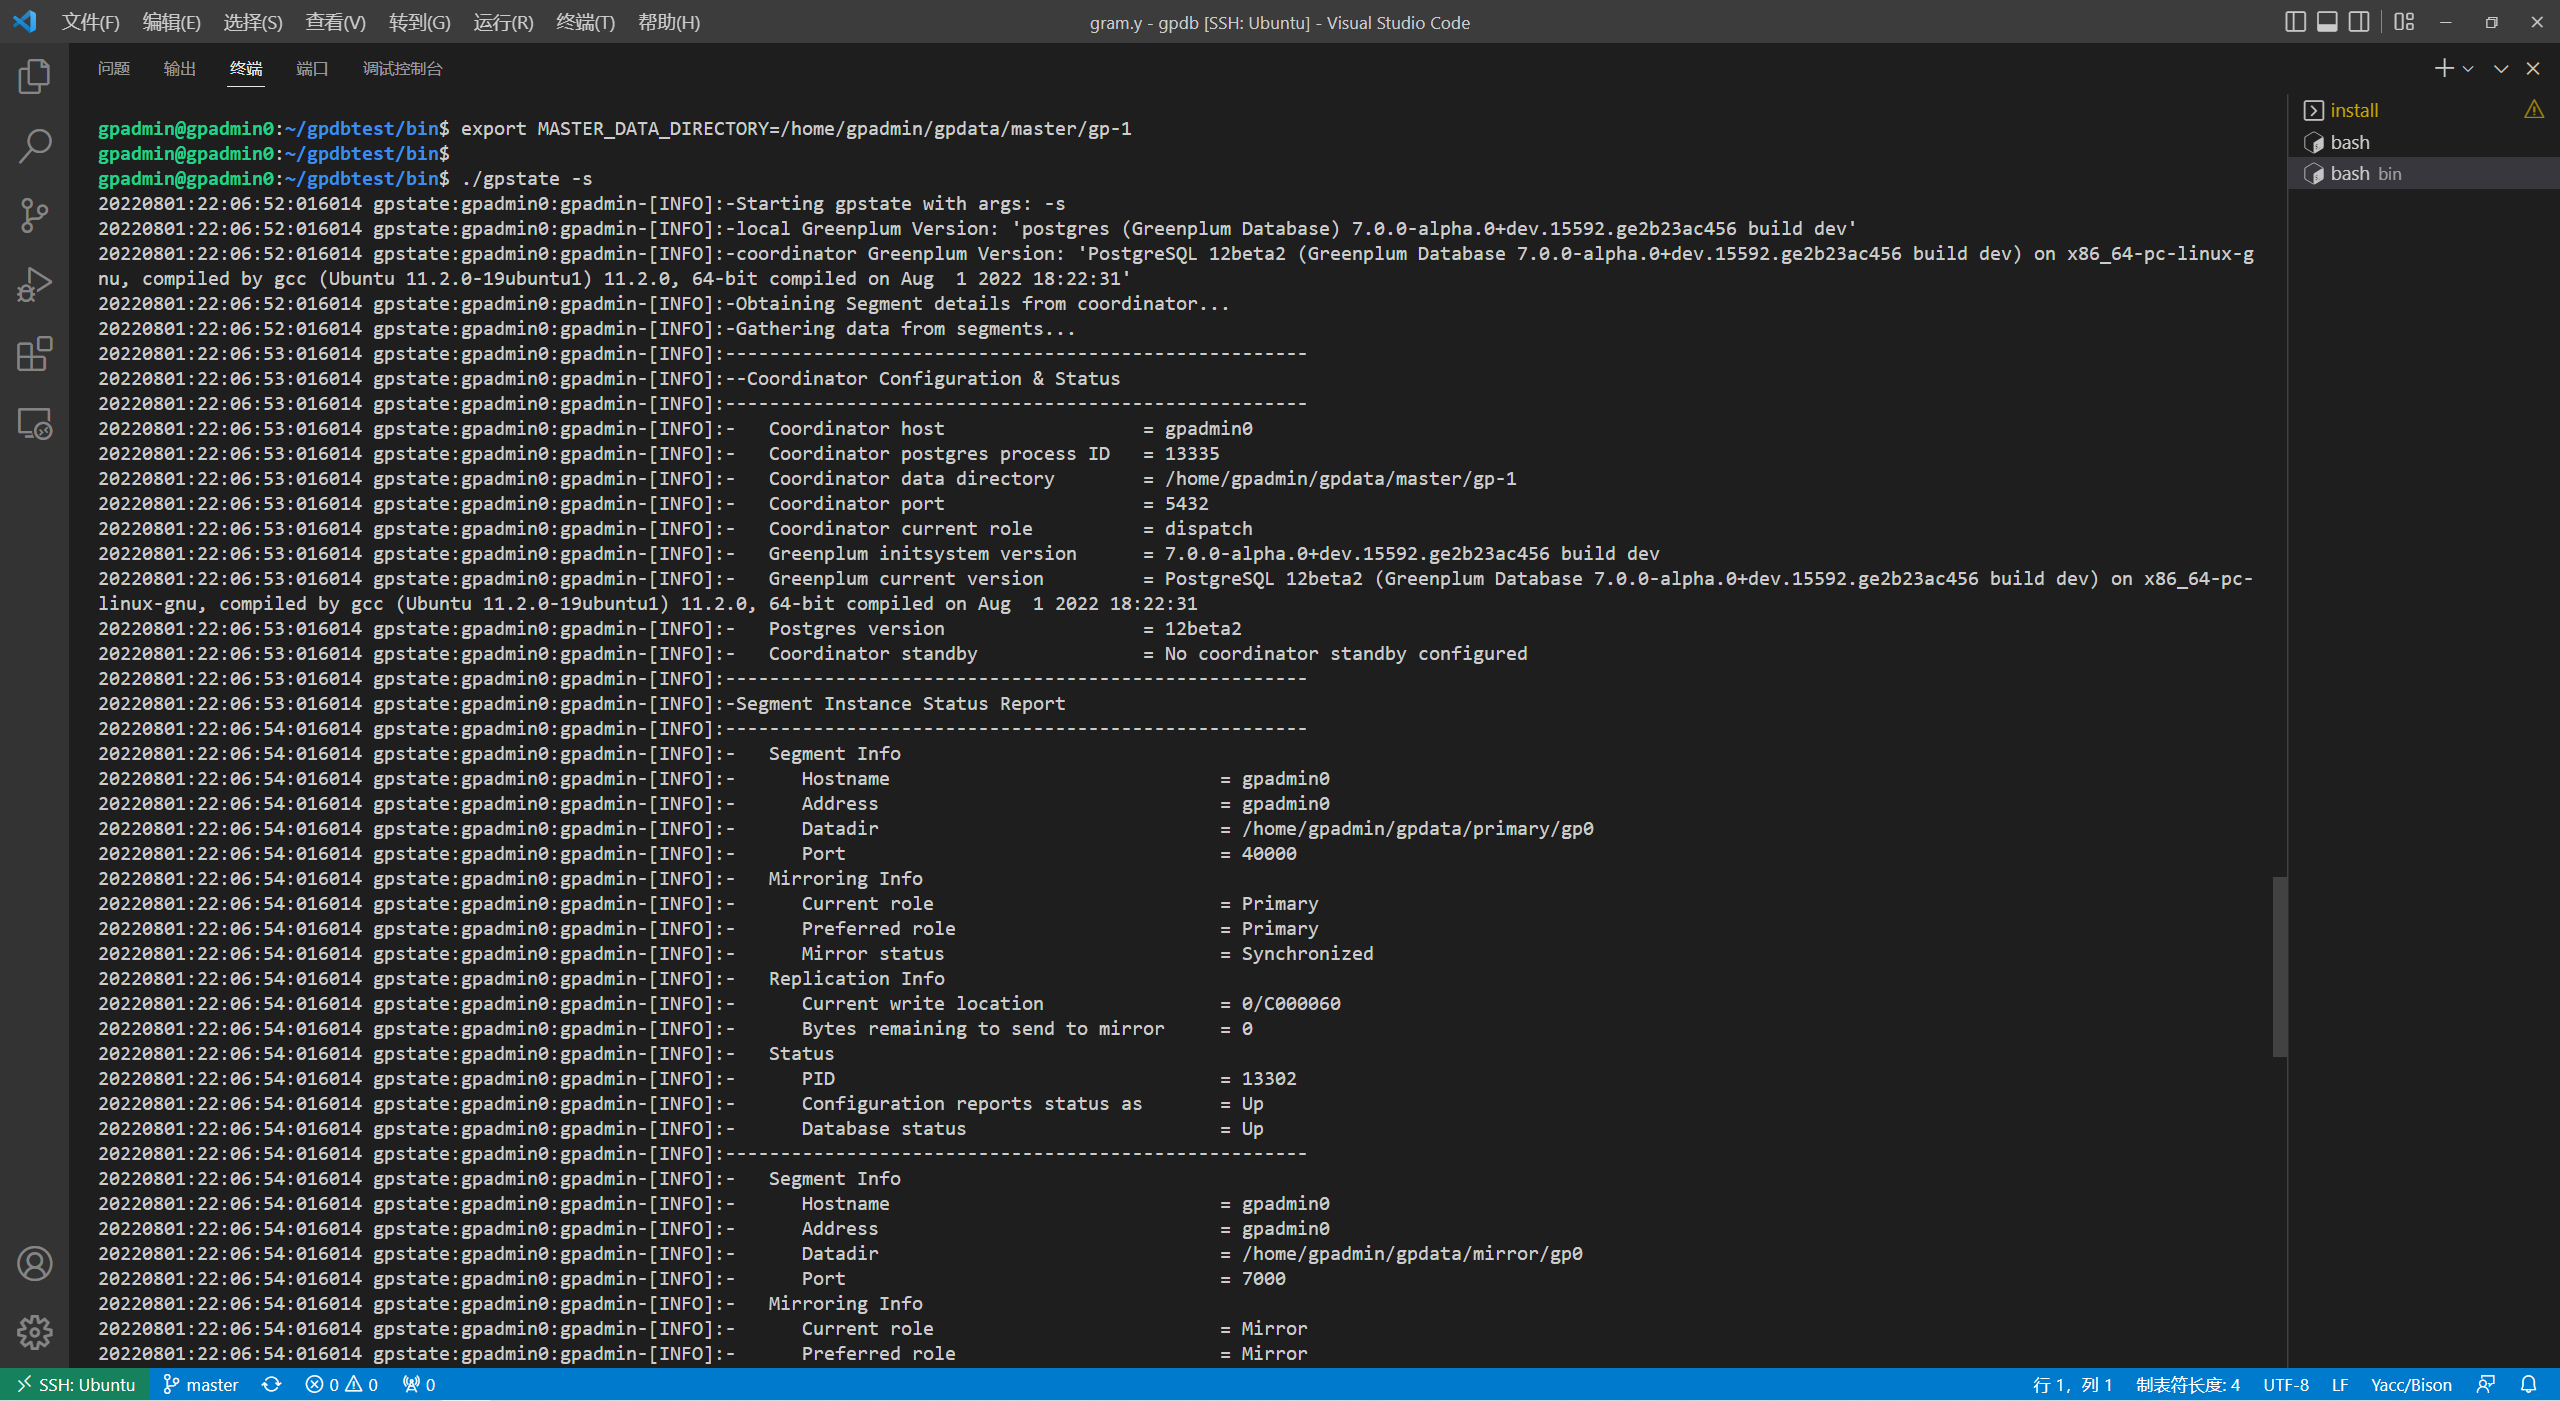Click SSH: Ubuntu remote indicator
This screenshot has height=1401, width=2560.
click(75, 1385)
